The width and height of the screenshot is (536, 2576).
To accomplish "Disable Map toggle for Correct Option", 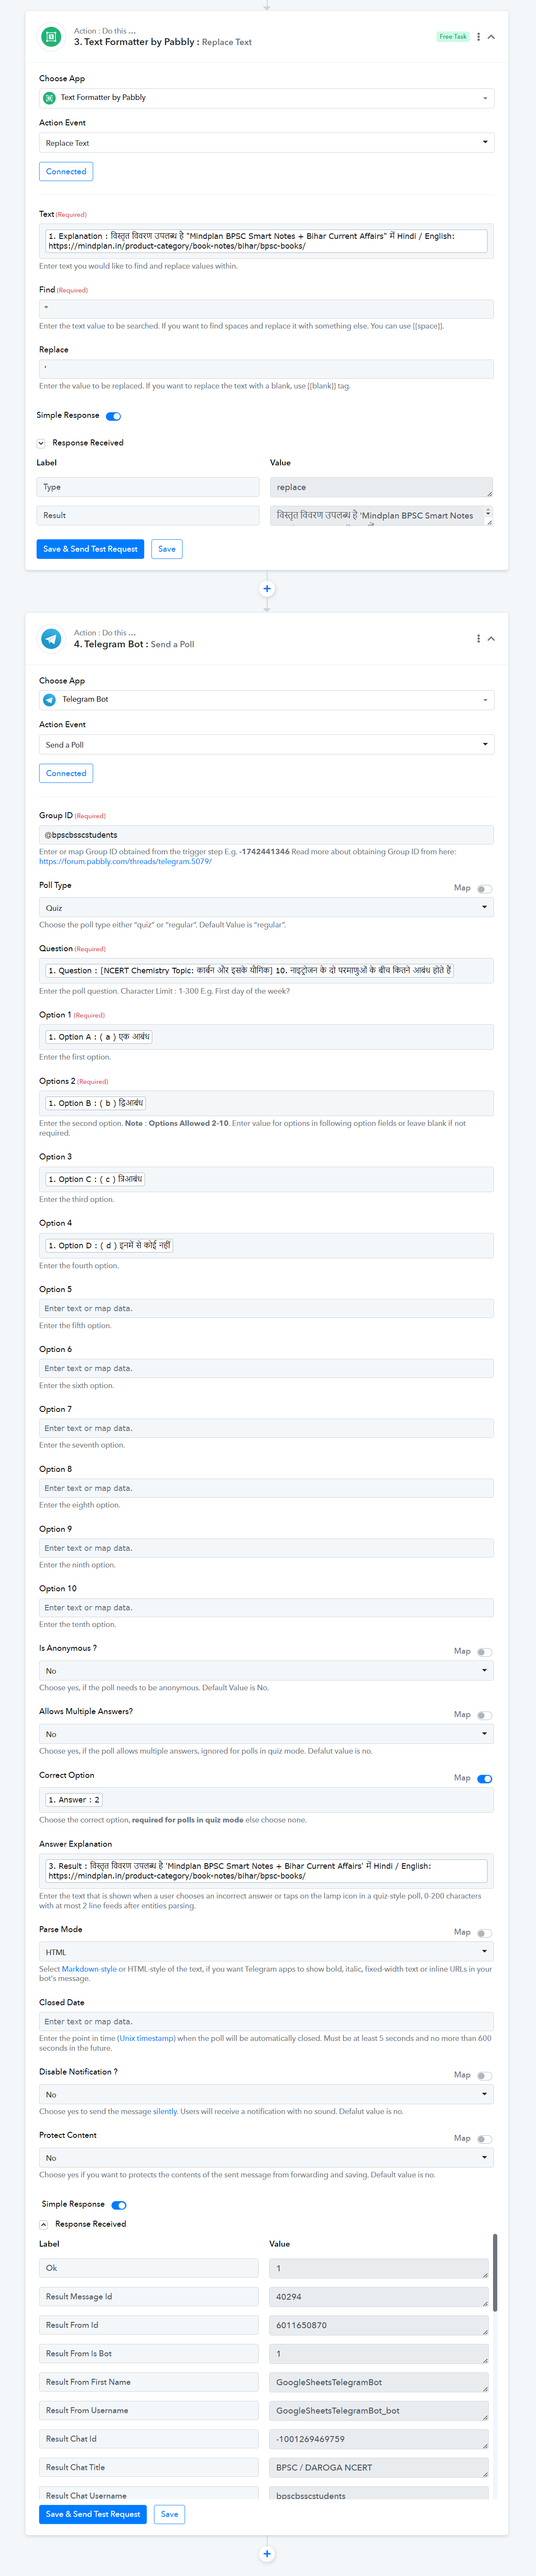I will [484, 1779].
